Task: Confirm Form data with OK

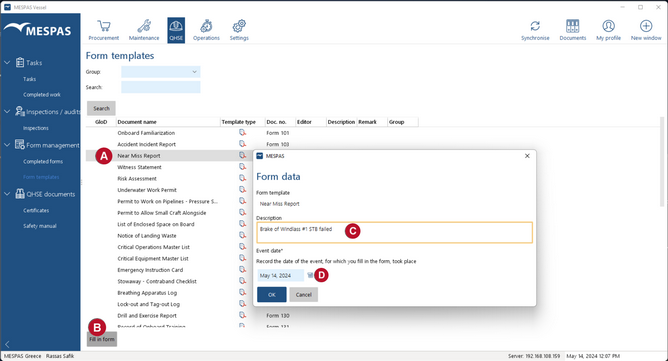Action: (x=272, y=295)
